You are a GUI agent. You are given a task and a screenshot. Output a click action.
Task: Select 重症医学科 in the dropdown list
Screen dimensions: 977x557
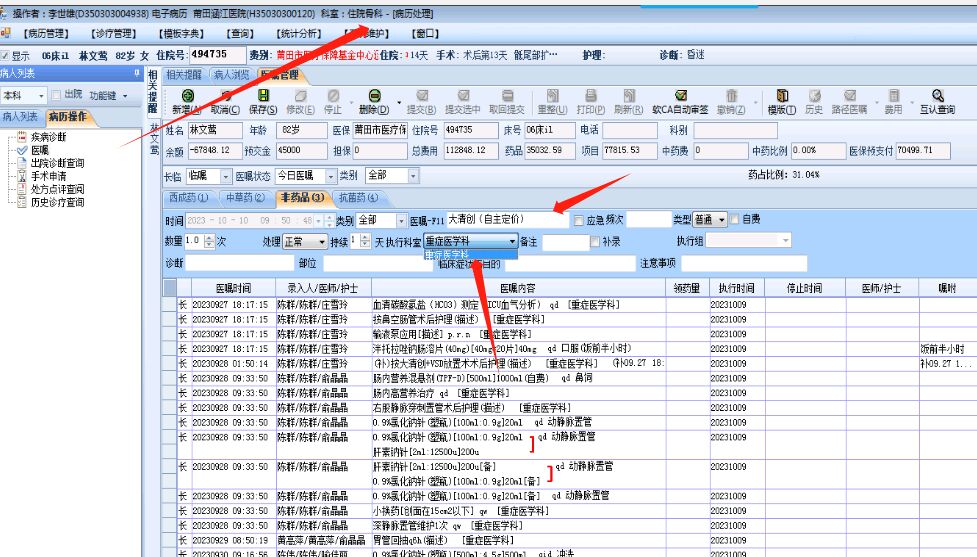click(x=470, y=254)
